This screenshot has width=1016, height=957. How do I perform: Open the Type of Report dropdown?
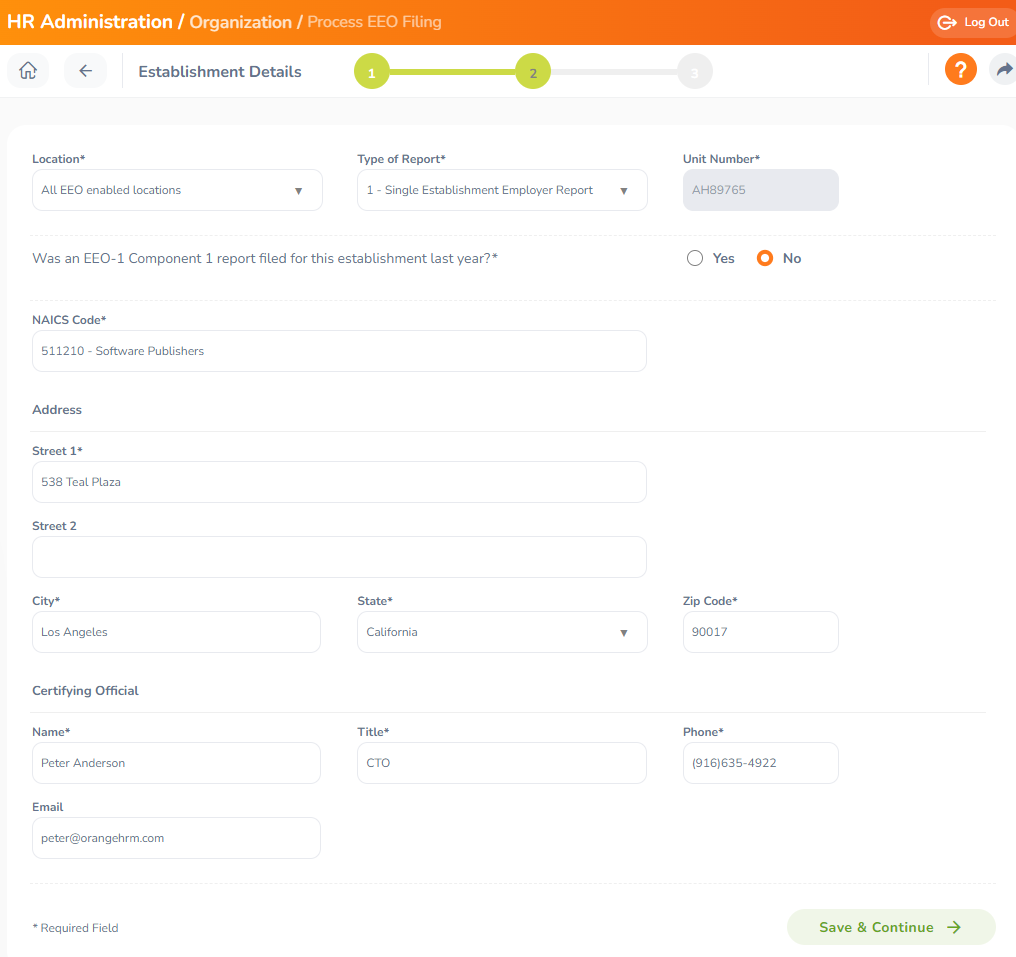coord(502,190)
